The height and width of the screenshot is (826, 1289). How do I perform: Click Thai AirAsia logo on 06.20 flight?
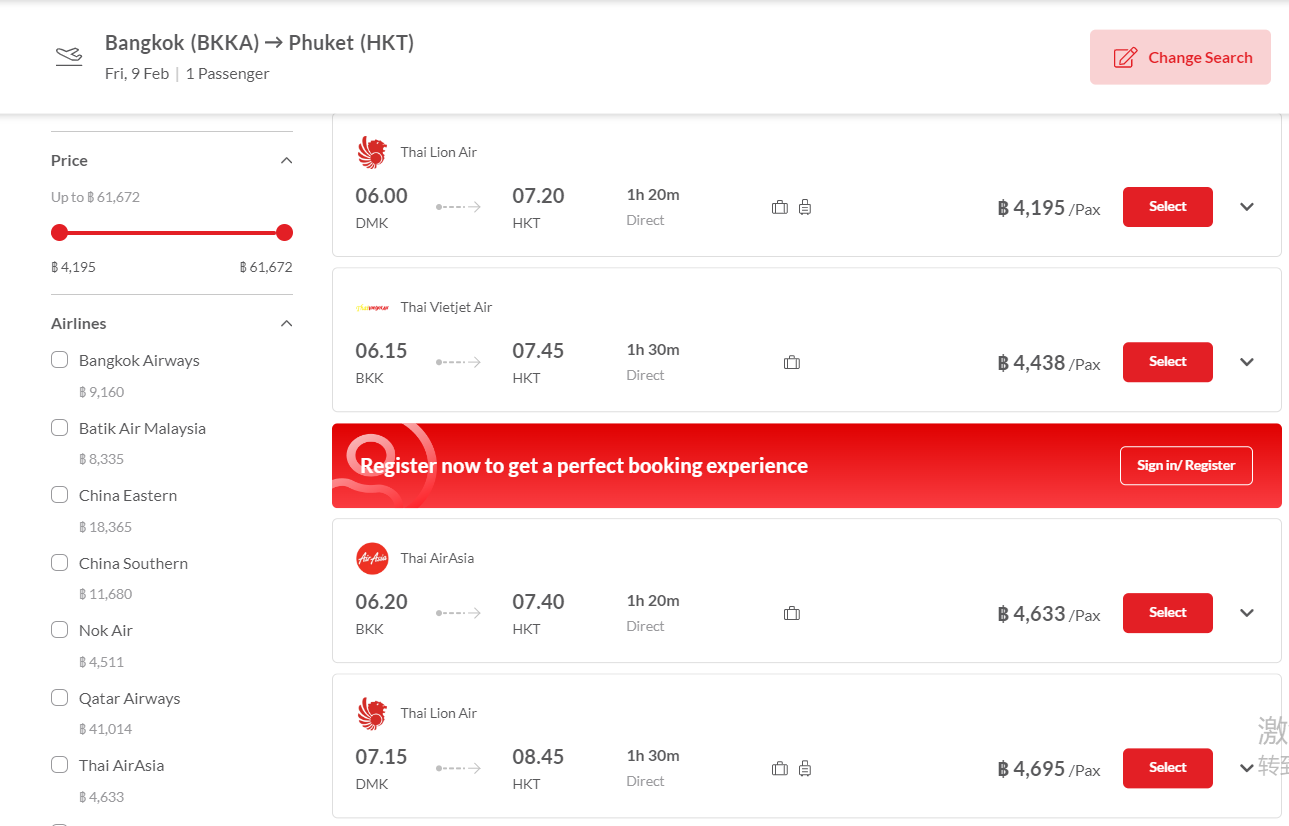[372, 558]
